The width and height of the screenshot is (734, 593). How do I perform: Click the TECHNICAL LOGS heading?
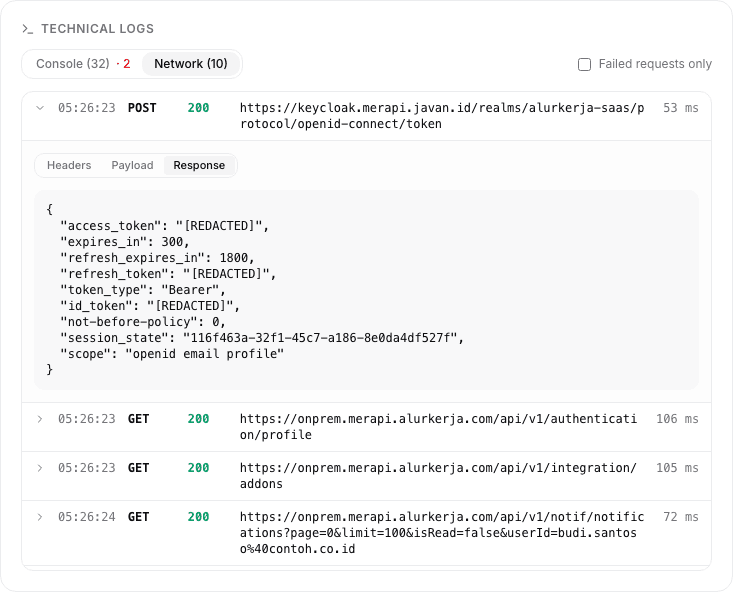coord(97,29)
